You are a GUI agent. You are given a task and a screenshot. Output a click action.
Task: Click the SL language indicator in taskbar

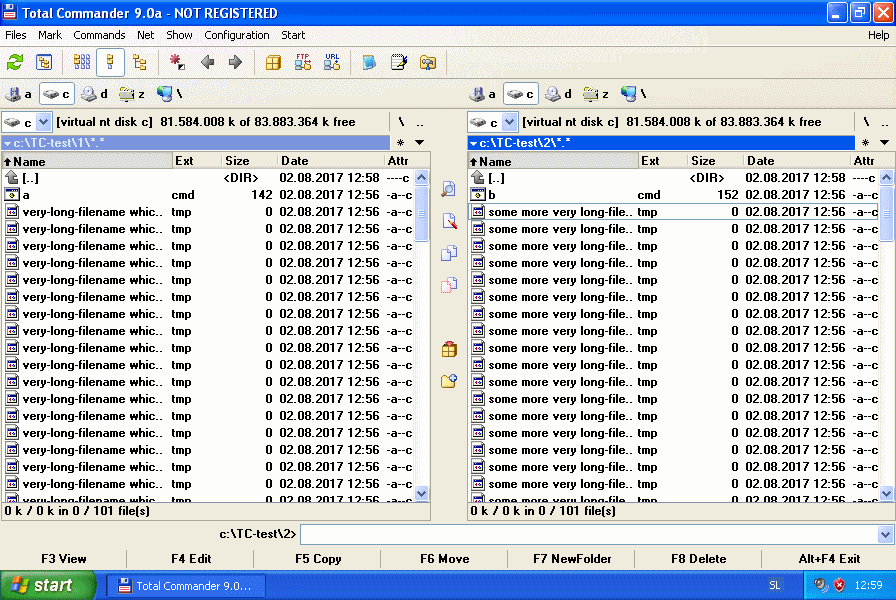point(774,585)
